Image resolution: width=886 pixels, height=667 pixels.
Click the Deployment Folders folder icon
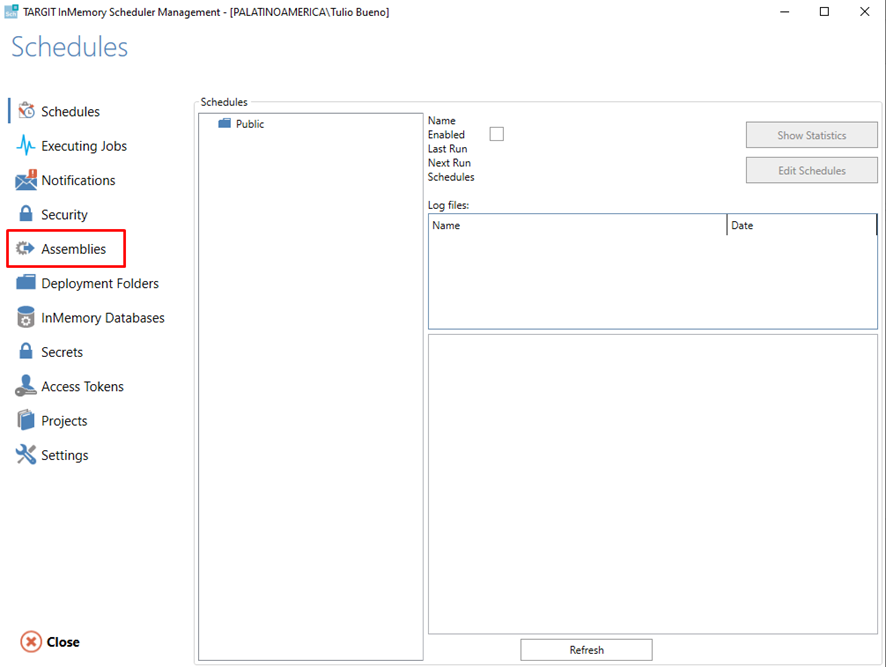tap(25, 282)
